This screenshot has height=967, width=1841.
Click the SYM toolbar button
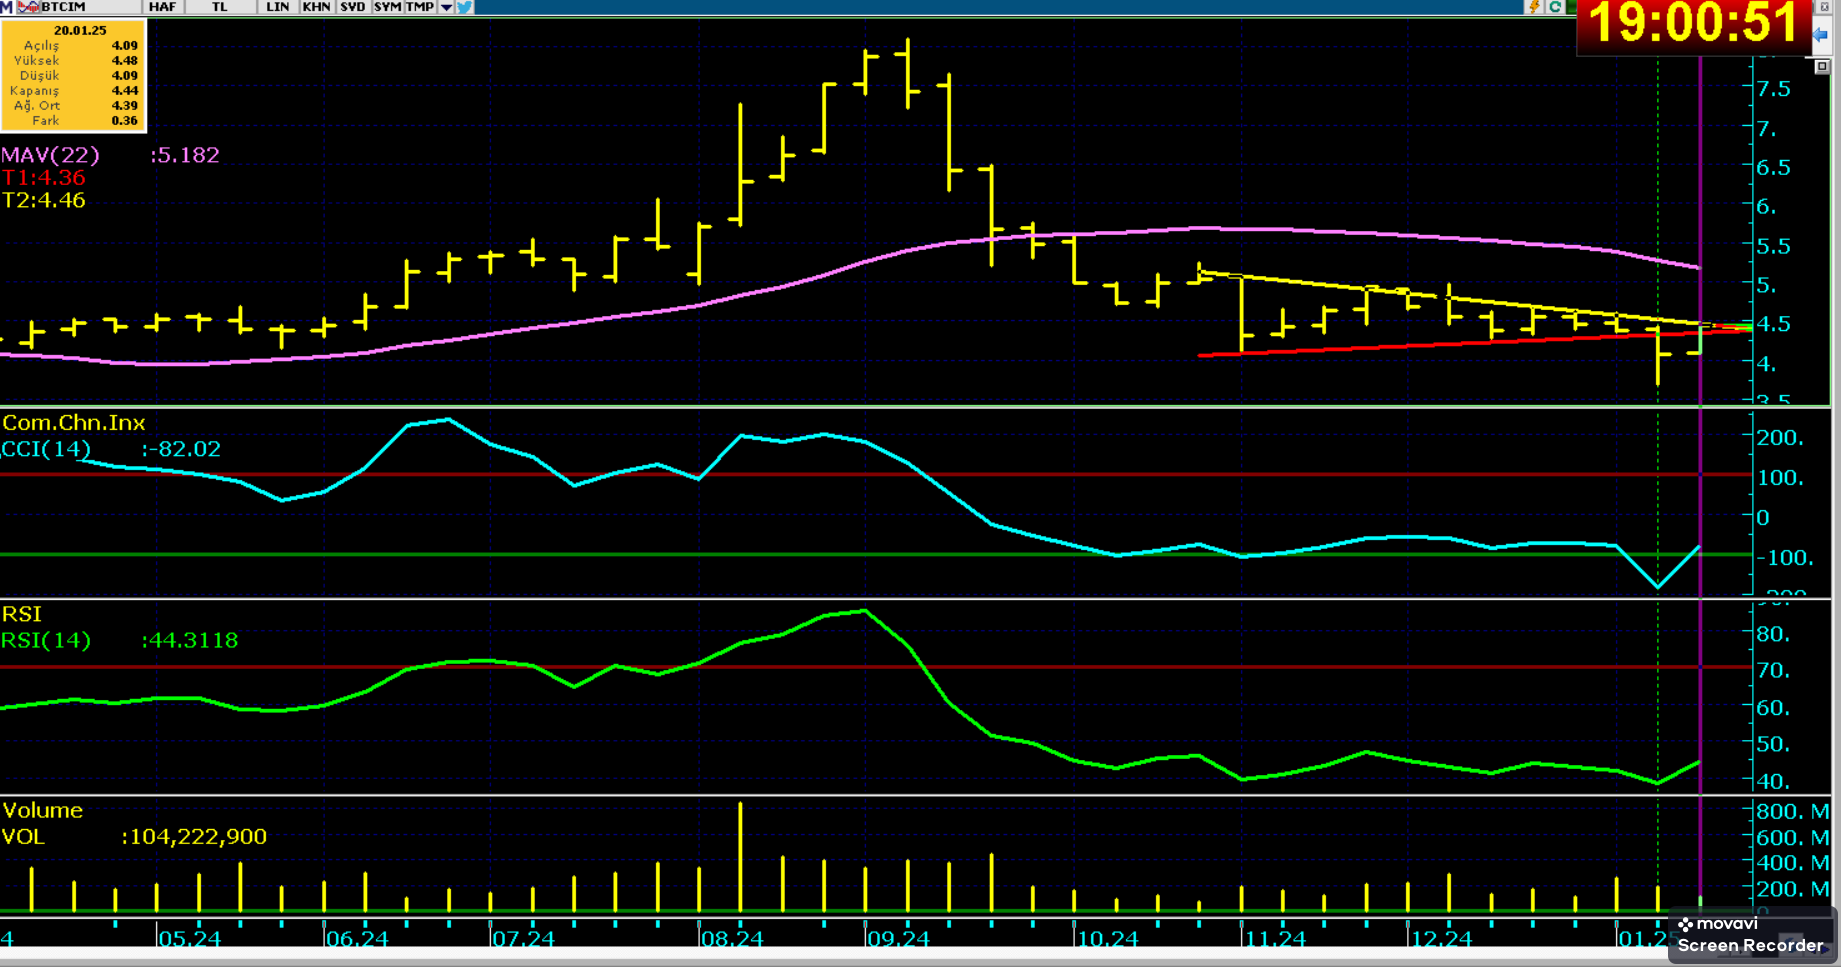[x=387, y=7]
